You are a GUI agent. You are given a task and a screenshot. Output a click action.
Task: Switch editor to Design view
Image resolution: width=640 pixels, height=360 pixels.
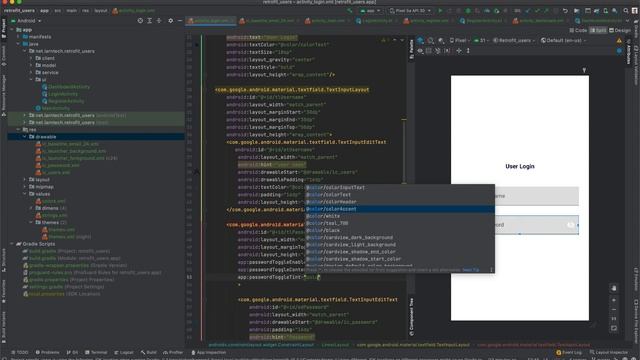620,30
